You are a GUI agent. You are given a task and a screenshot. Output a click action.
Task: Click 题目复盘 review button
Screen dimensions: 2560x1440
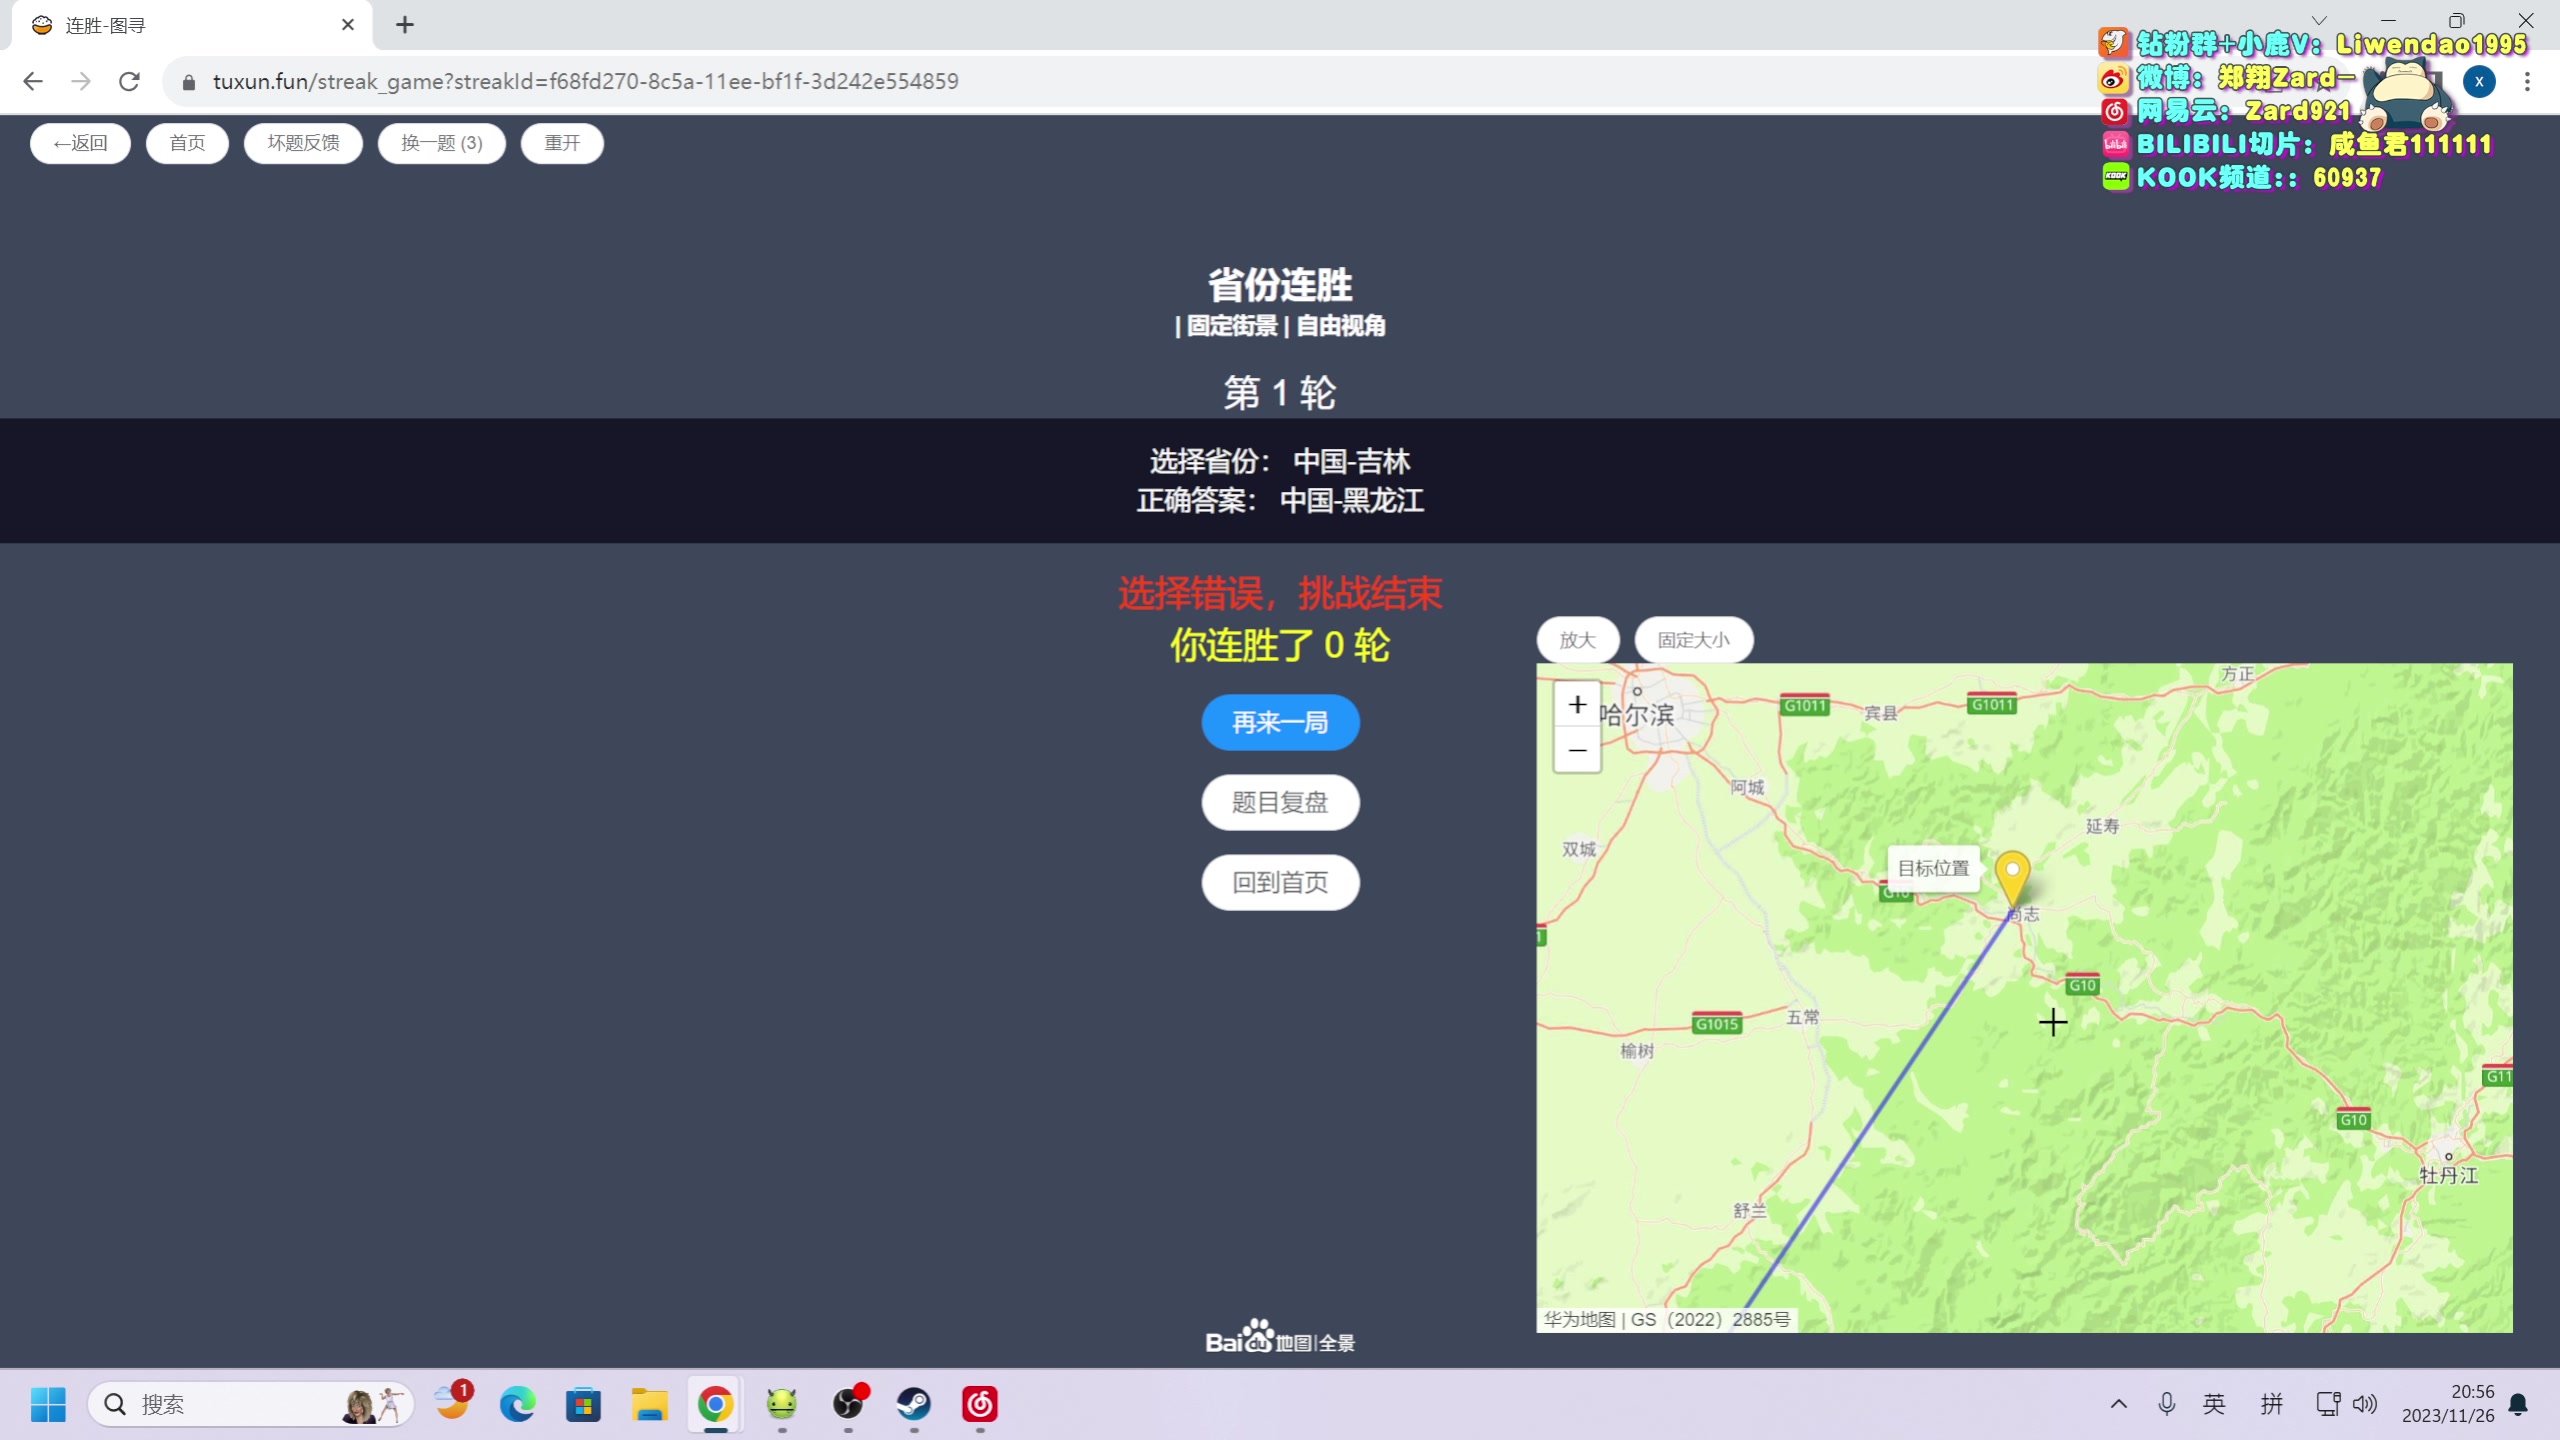(1280, 802)
